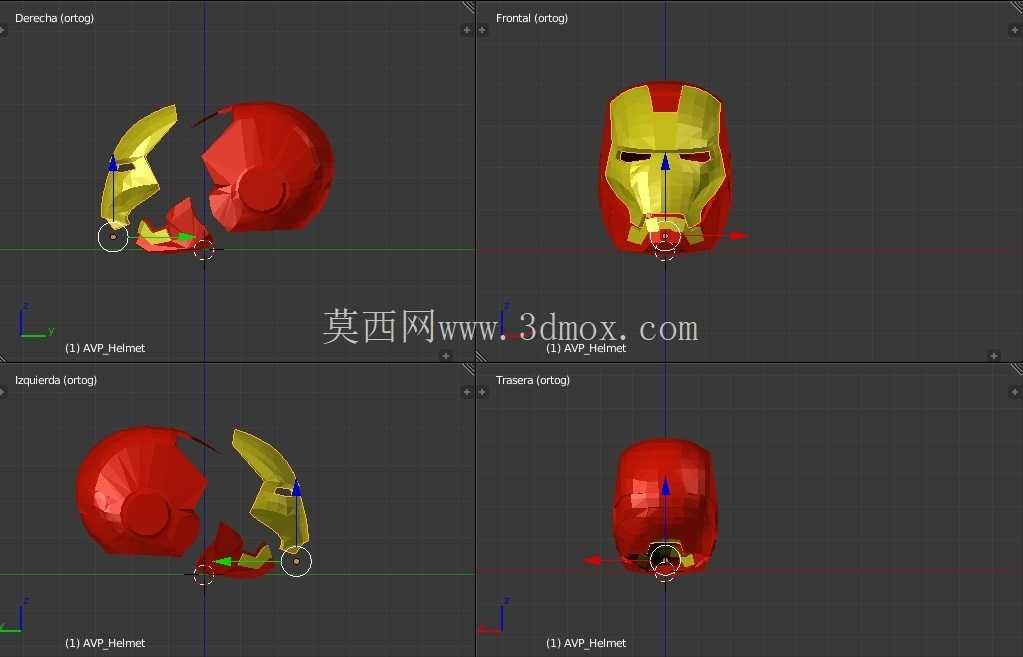Click split-area corner widget of Izquierda view

[468, 369]
